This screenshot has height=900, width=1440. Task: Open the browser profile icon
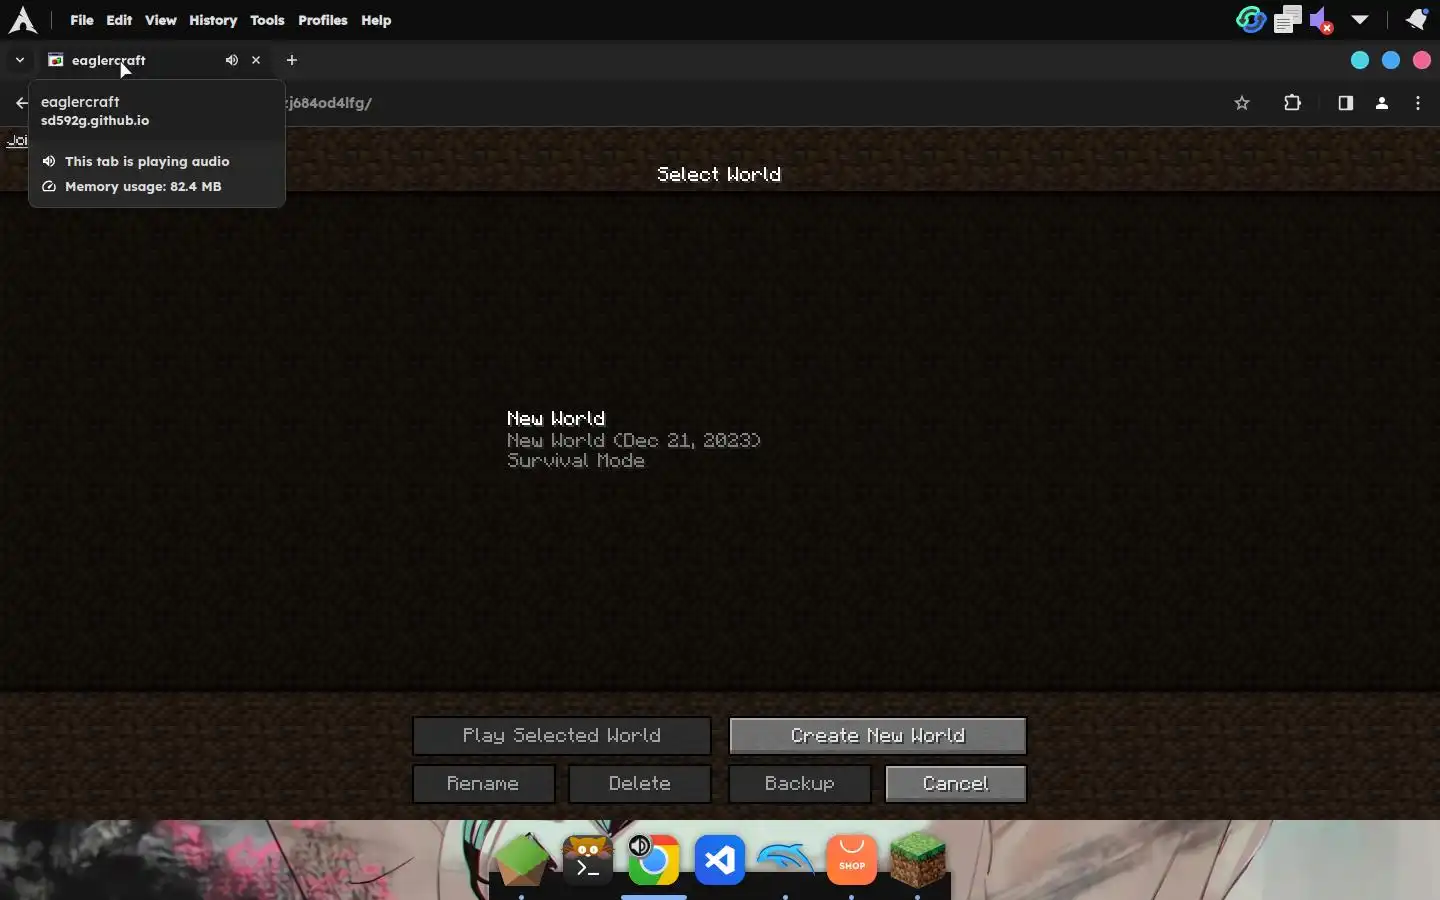click(1382, 103)
